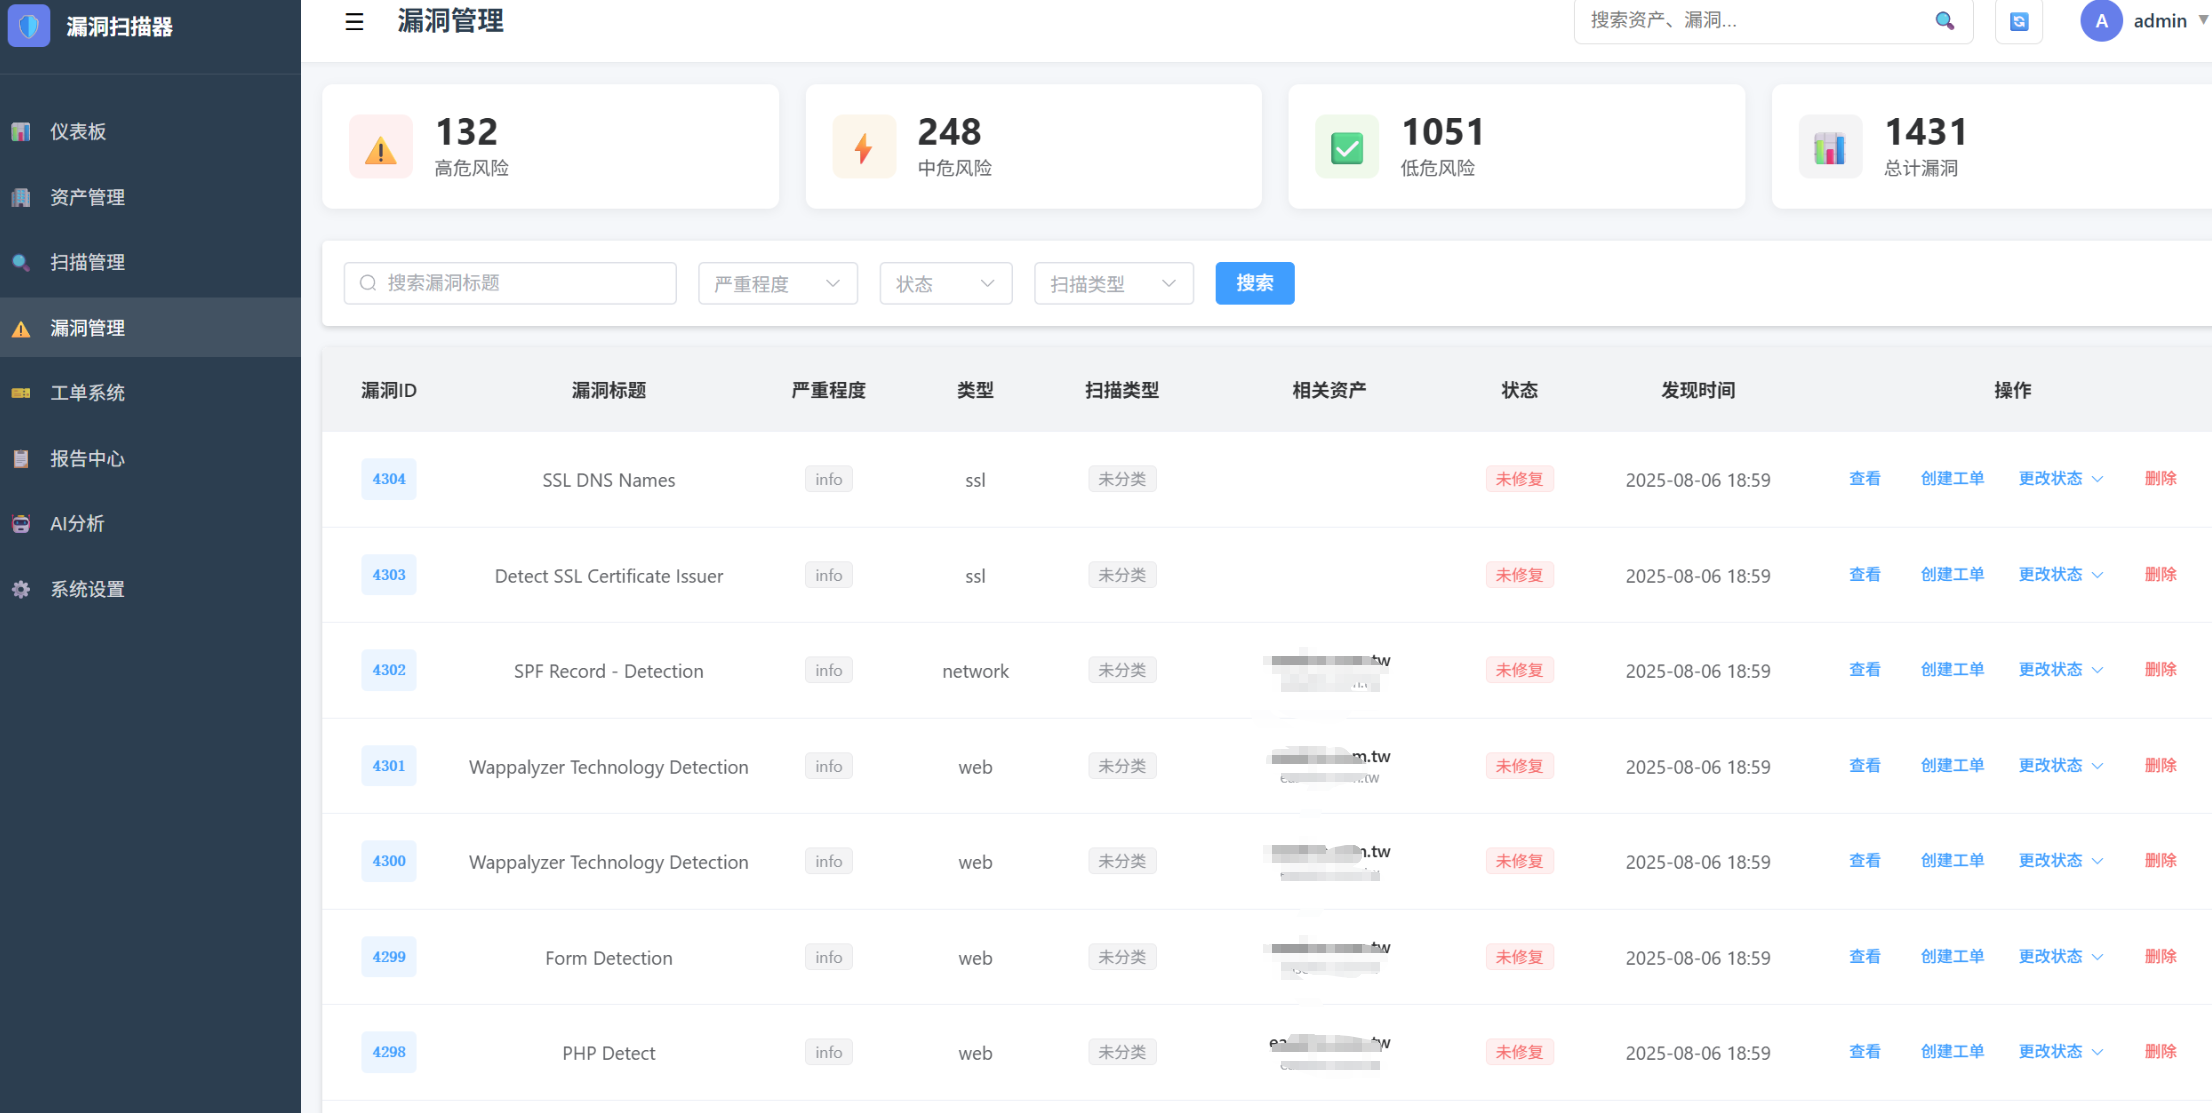Expand 更改状态 for SSL DNS Names row
2212x1113 pixels.
[2060, 479]
